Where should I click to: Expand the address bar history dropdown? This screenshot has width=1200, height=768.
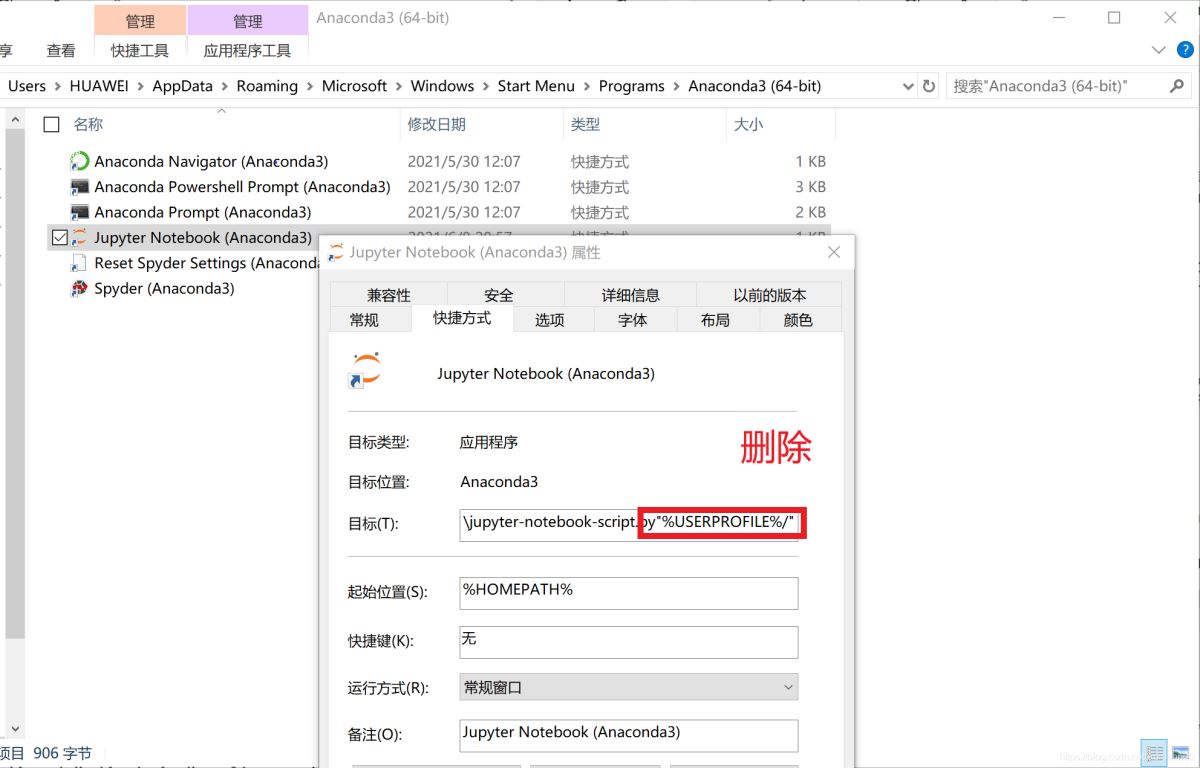point(908,86)
